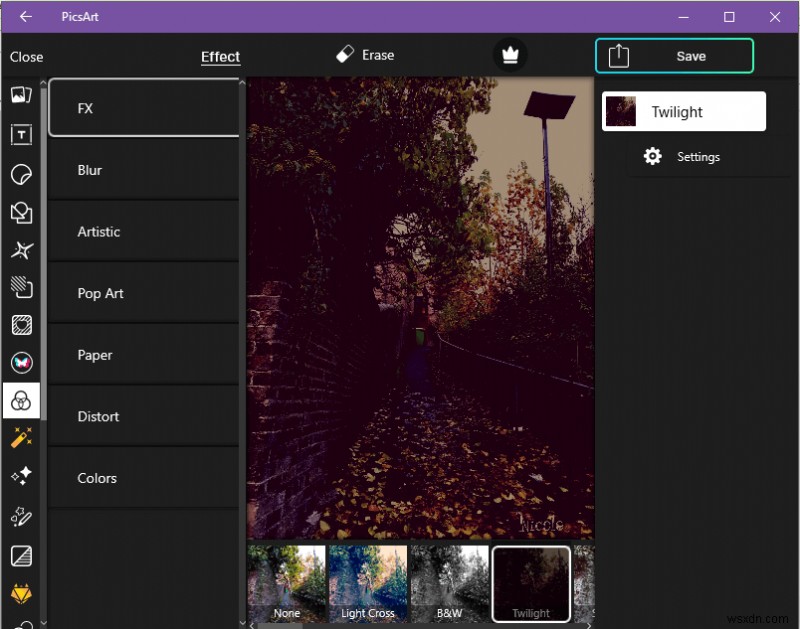Click the premium crown icon
The height and width of the screenshot is (629, 800).
510,55
